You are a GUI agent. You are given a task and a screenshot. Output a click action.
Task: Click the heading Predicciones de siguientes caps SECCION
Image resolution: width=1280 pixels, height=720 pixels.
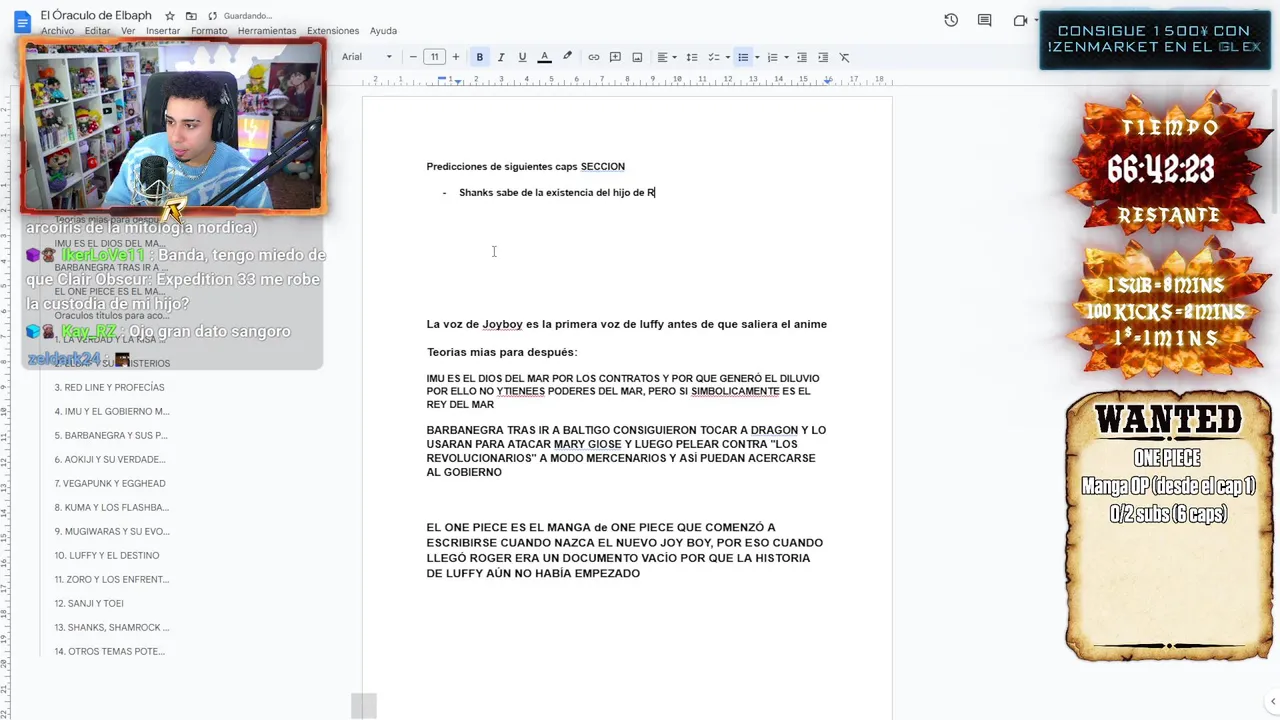click(x=525, y=167)
